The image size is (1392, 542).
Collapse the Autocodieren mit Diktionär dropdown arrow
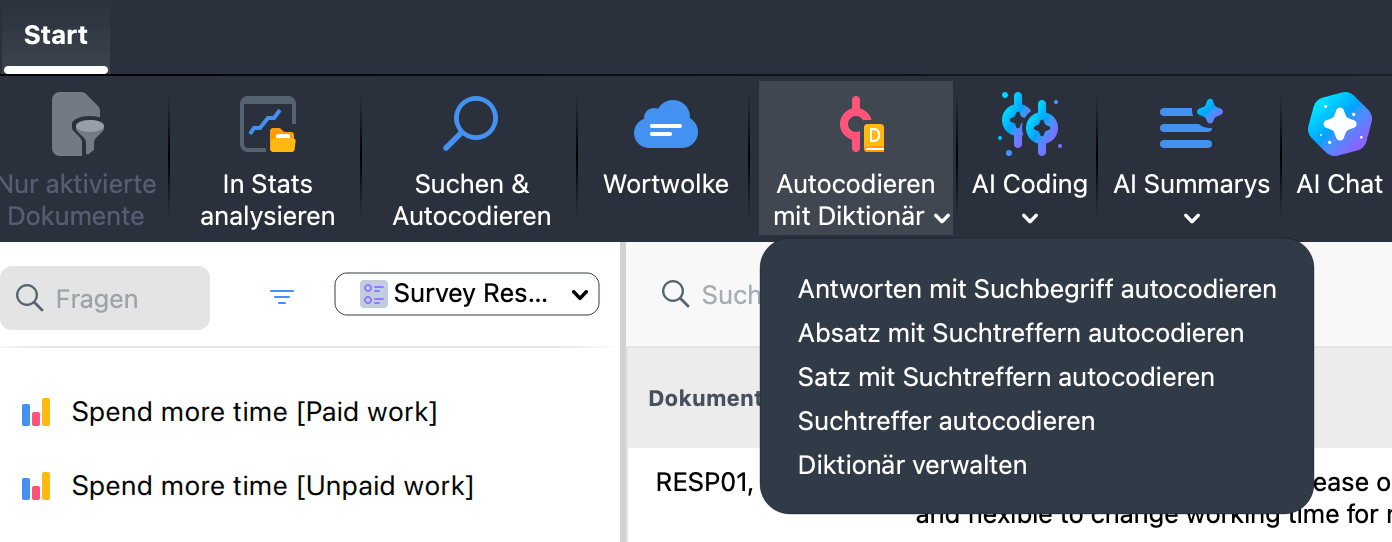(x=941, y=217)
